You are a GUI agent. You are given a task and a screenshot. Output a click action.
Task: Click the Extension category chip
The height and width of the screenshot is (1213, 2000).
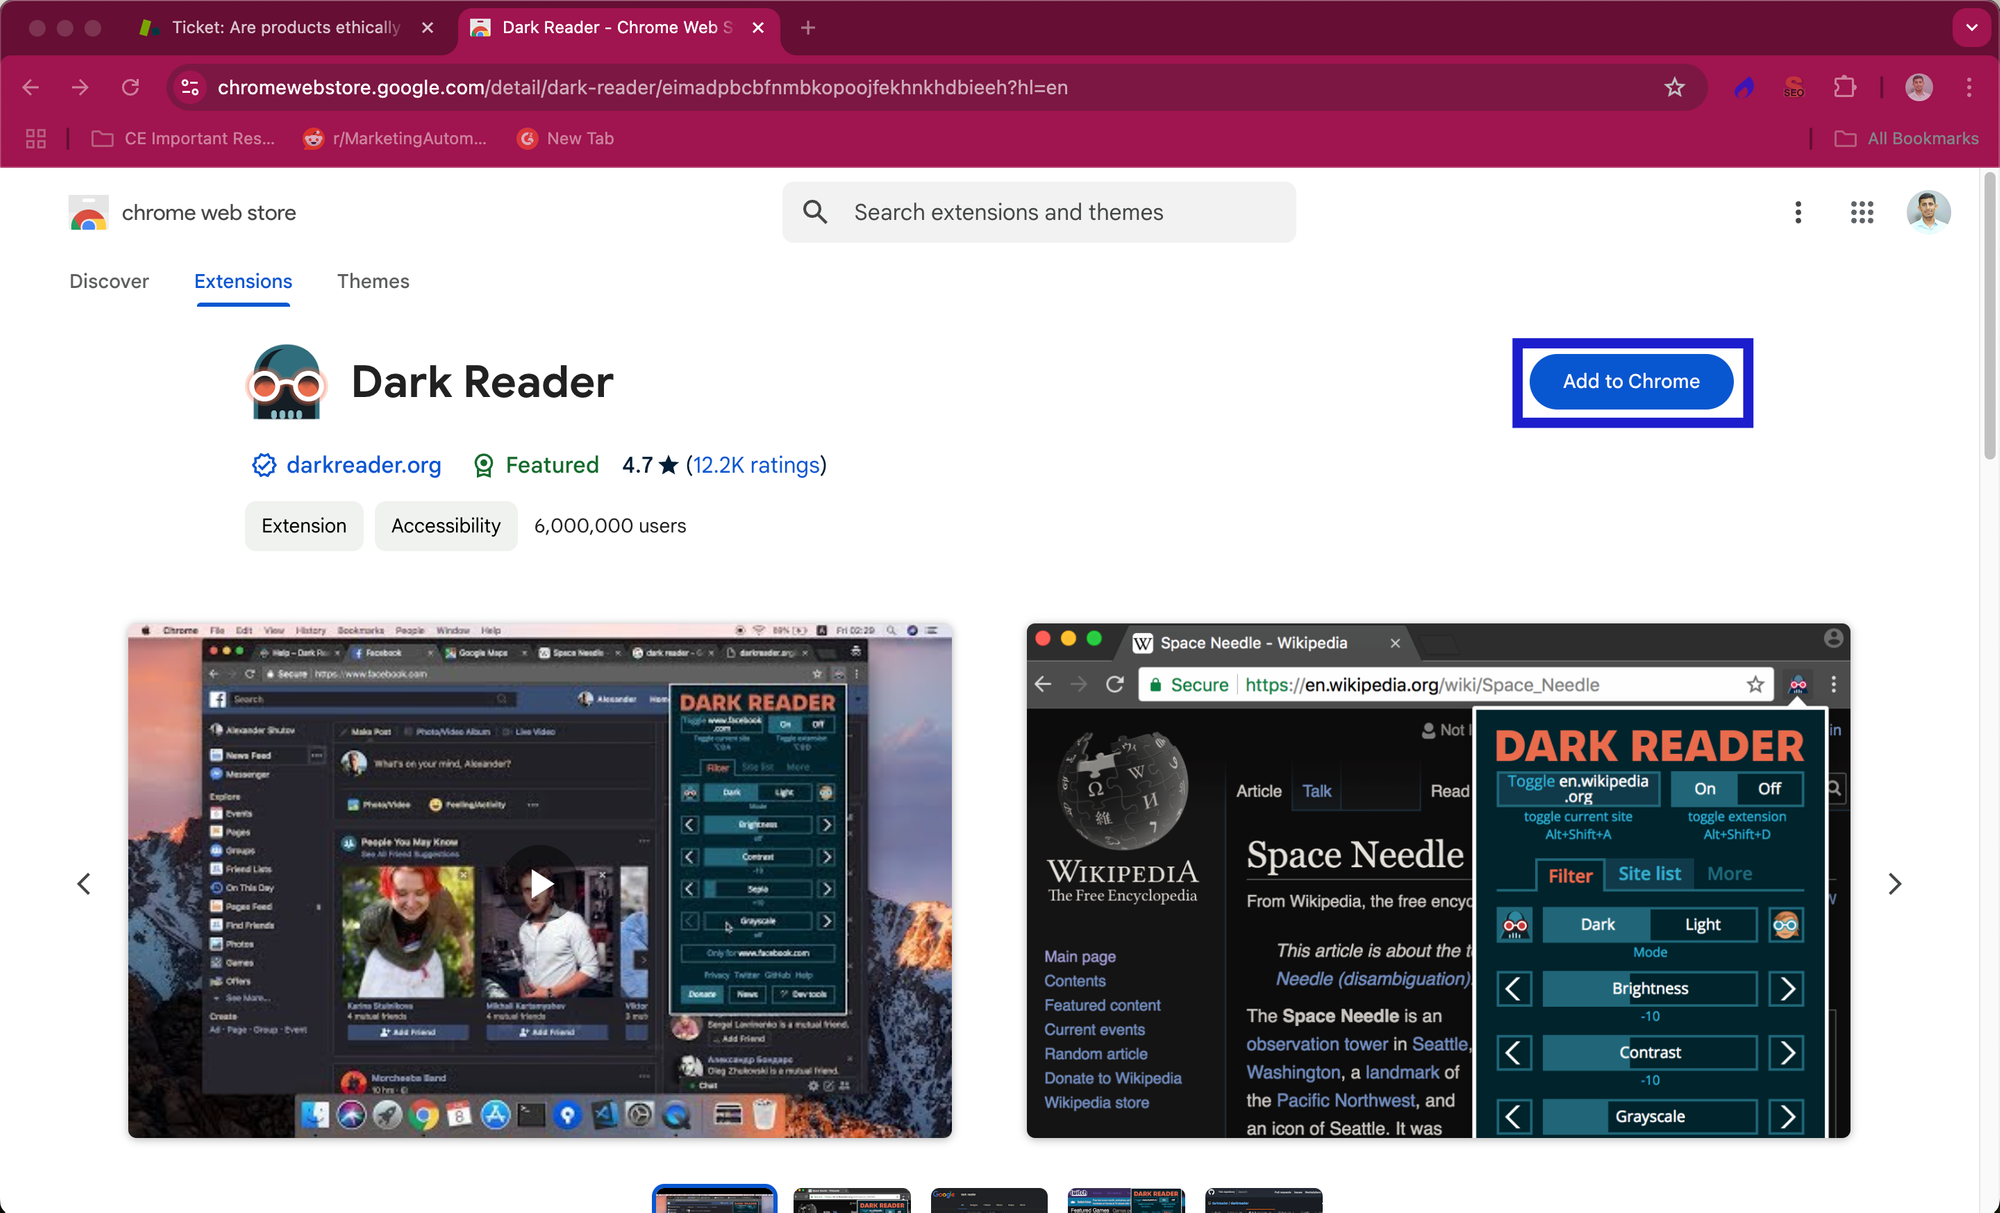click(x=304, y=526)
